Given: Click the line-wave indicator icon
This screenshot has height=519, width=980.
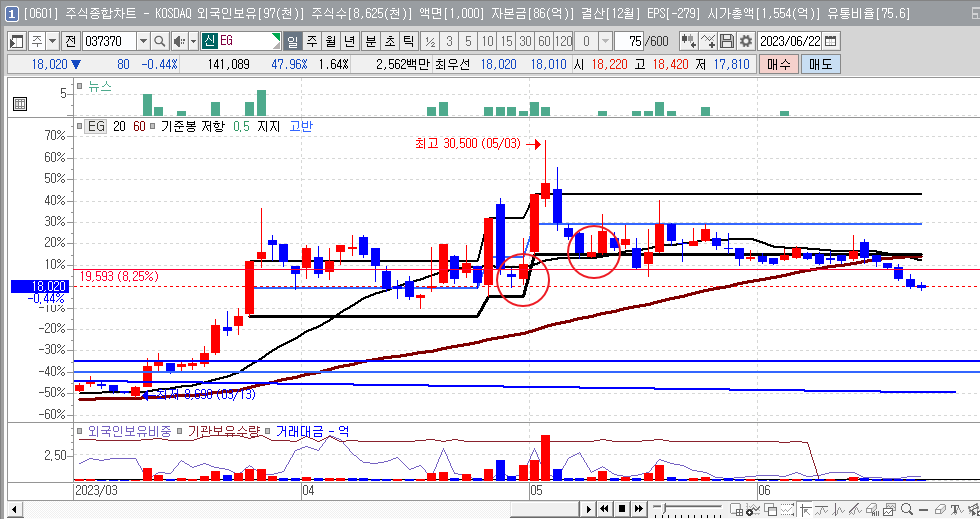Looking at the screenshot, I should click(x=822, y=509).
